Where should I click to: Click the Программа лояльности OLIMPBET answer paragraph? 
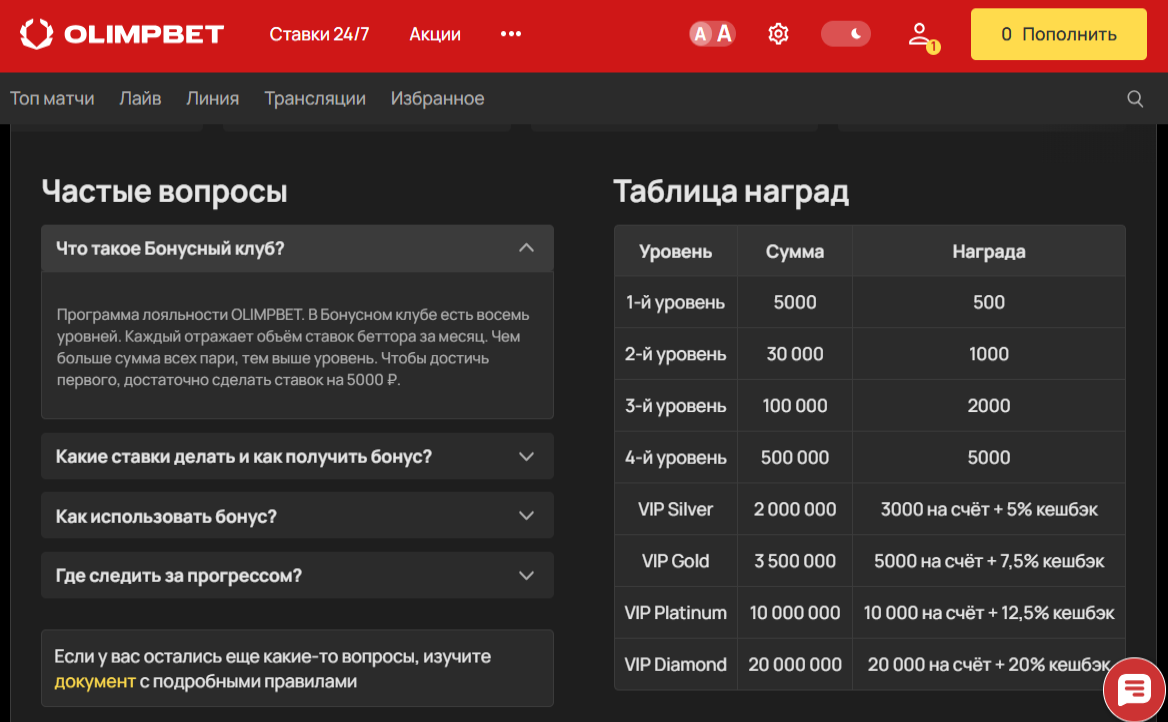tap(293, 347)
